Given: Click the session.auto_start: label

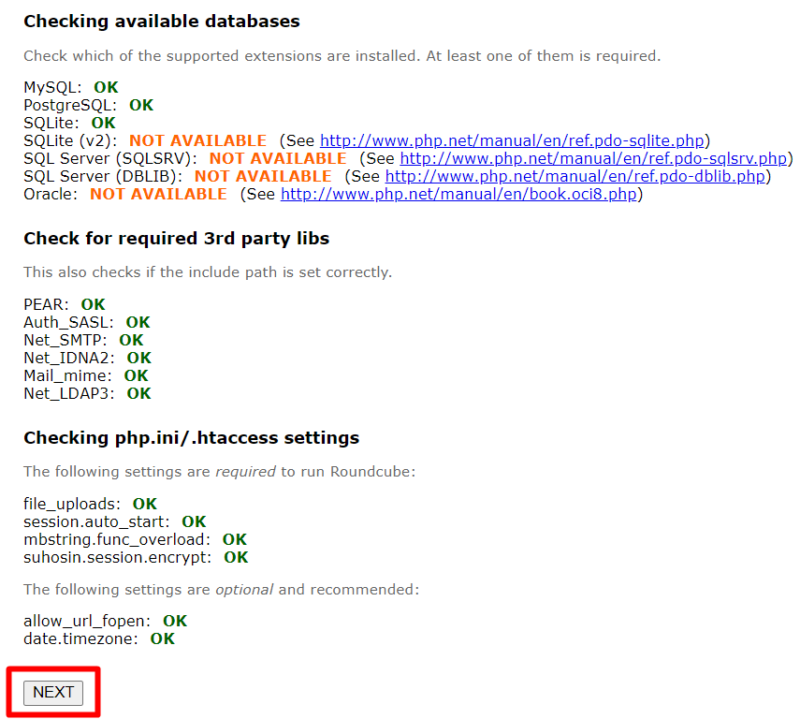Looking at the screenshot, I should (x=96, y=522).
